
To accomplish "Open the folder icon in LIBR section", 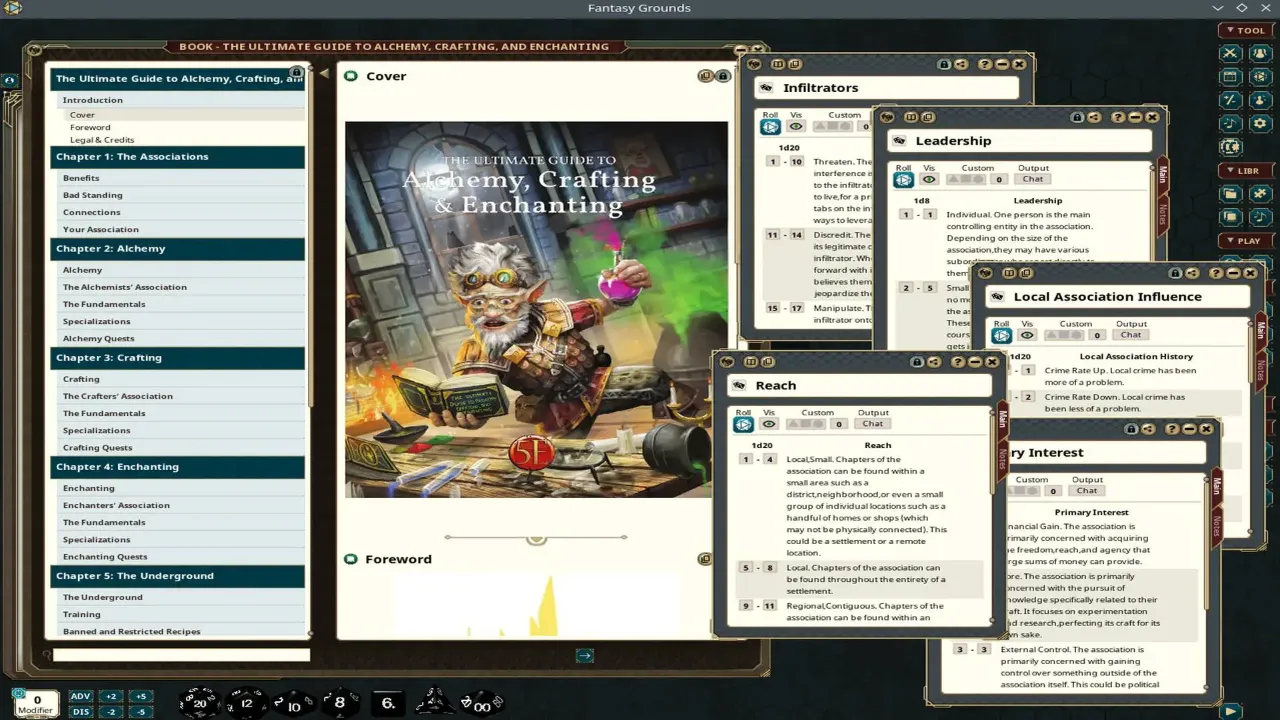I will click(x=1231, y=193).
